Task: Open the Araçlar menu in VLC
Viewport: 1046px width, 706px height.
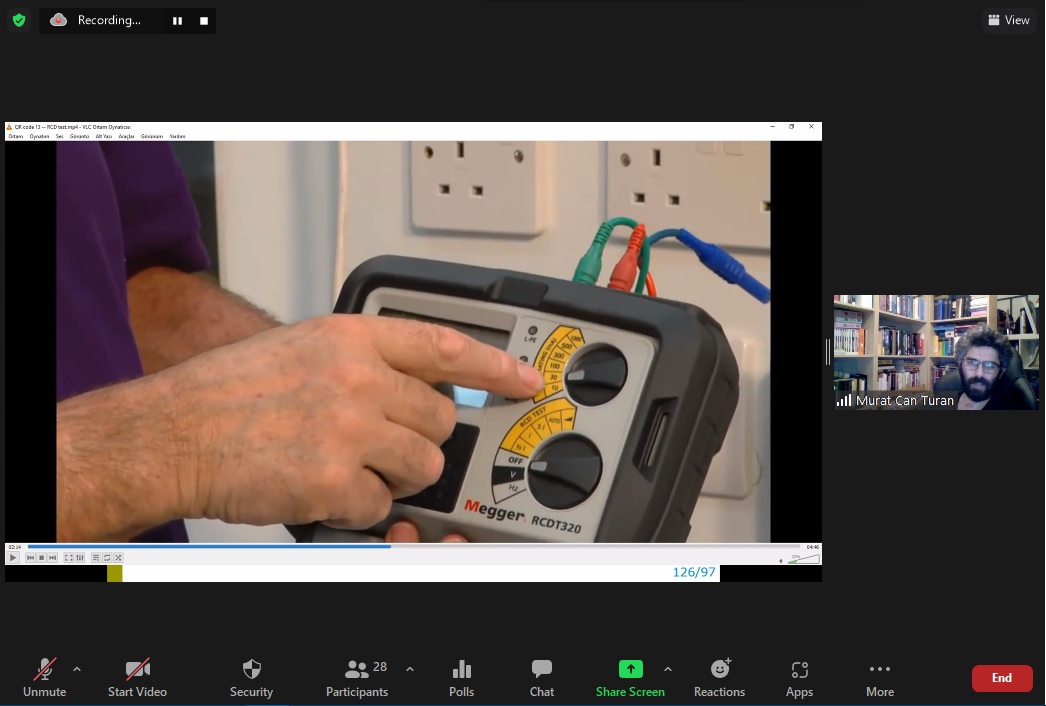Action: [x=126, y=137]
